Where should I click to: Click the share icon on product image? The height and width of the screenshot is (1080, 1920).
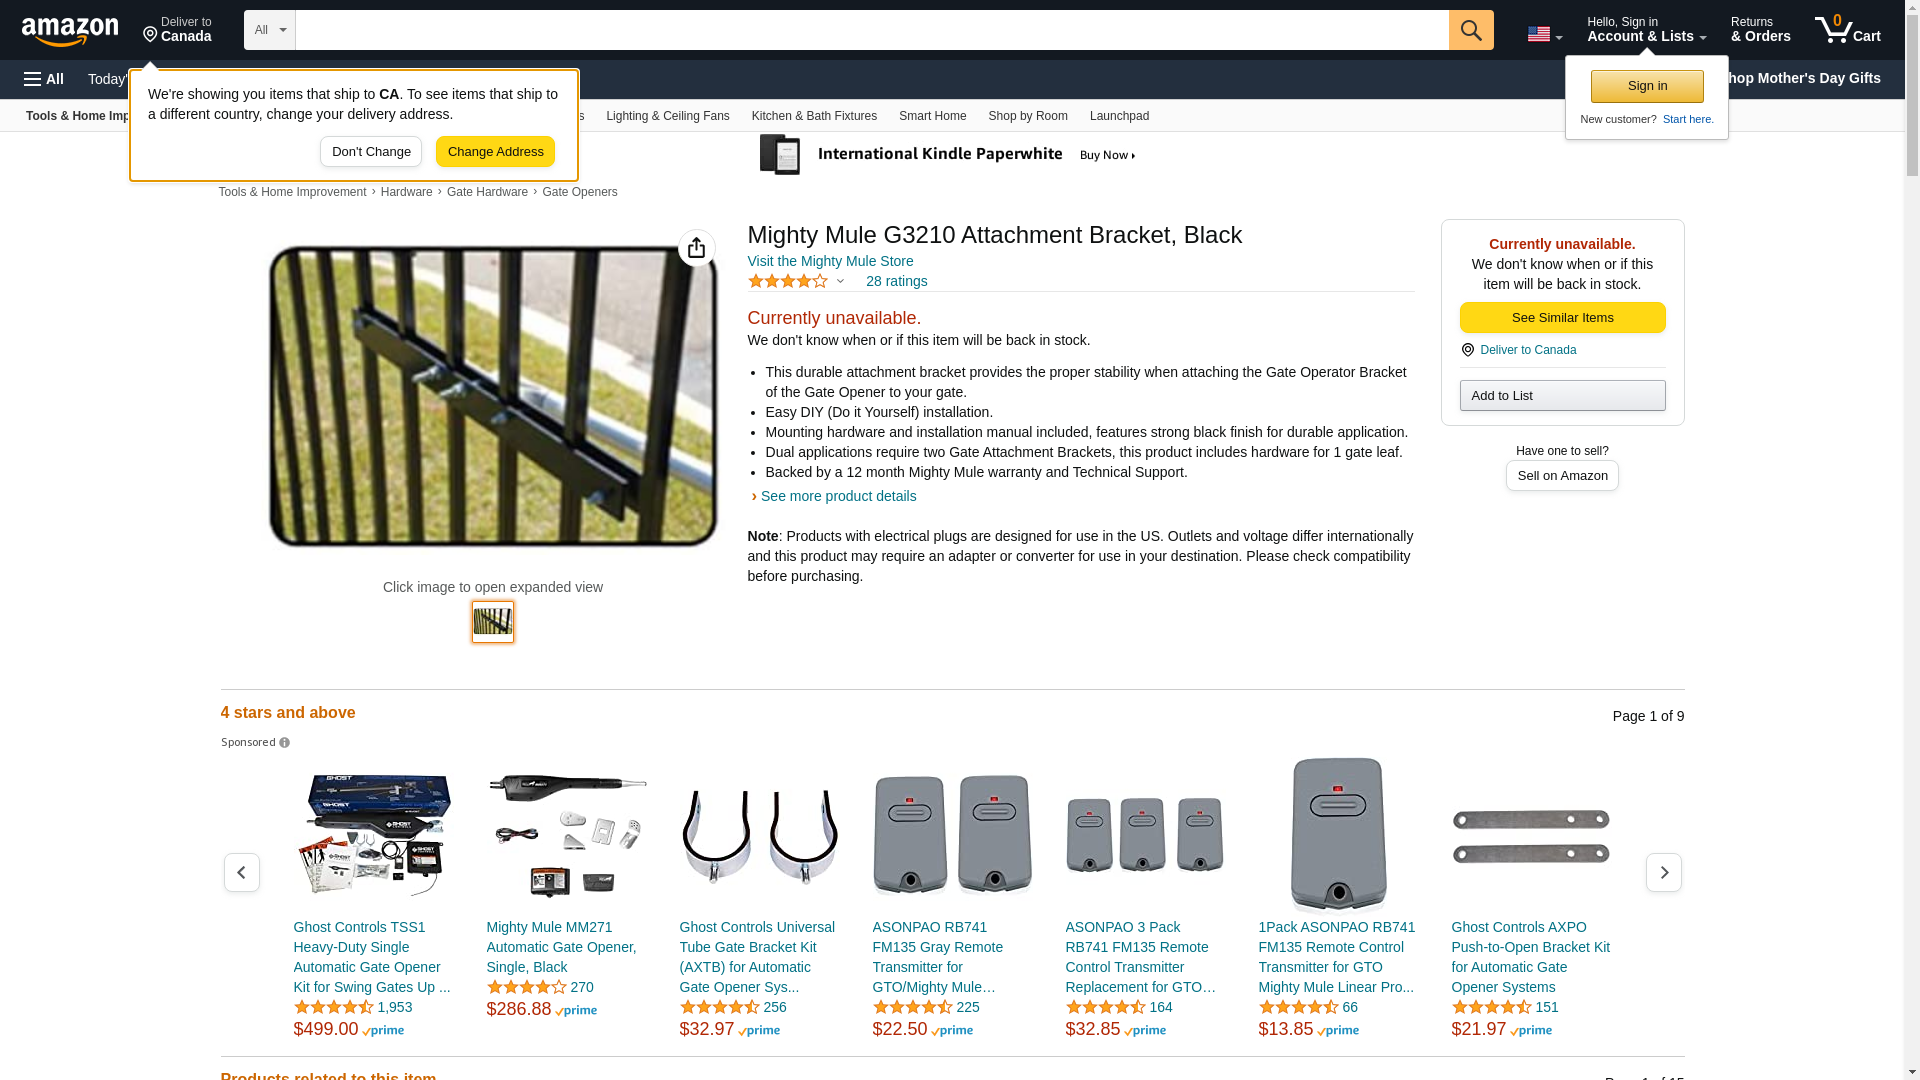696,248
